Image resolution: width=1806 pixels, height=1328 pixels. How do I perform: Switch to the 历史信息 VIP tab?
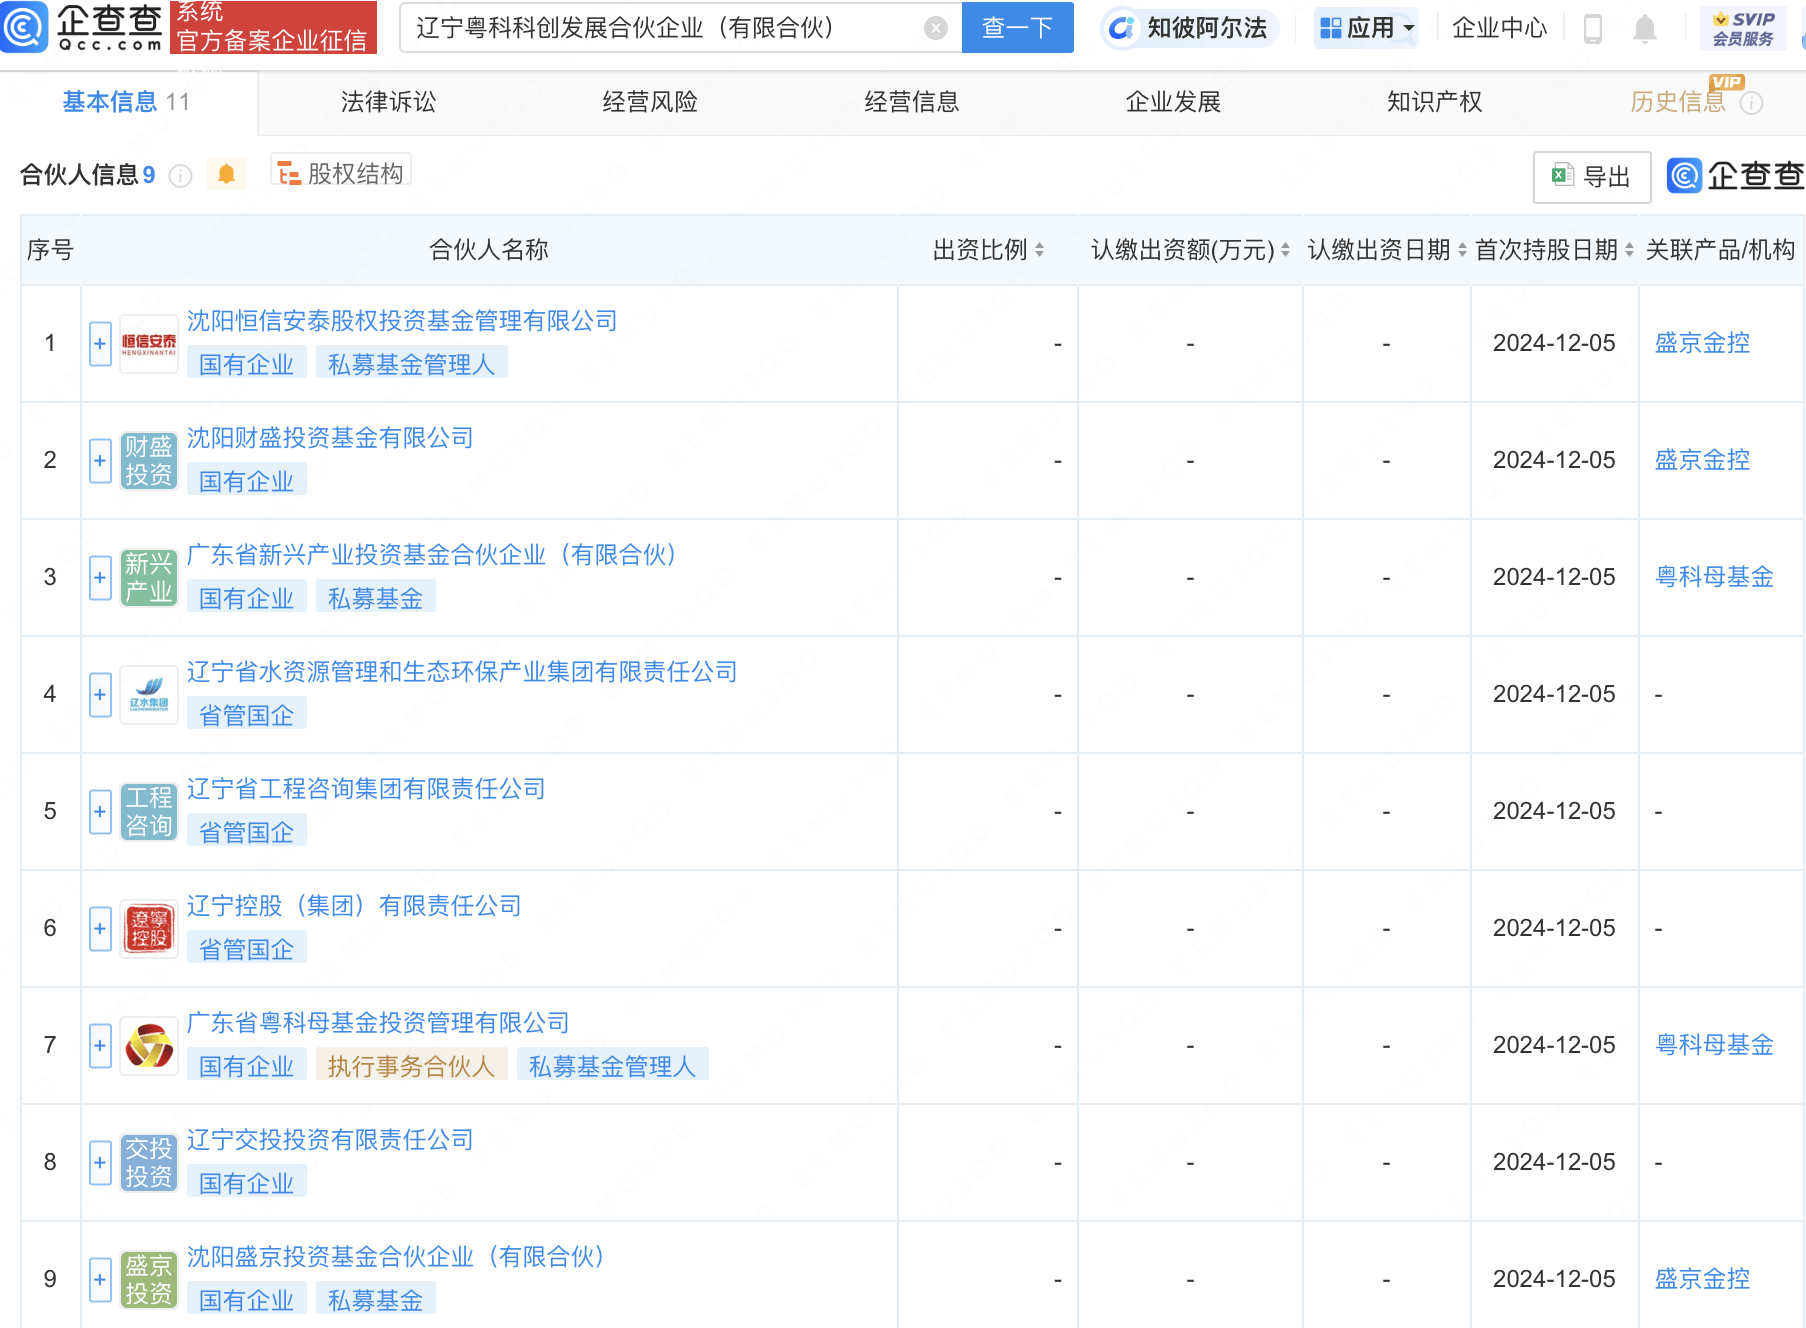[1678, 102]
